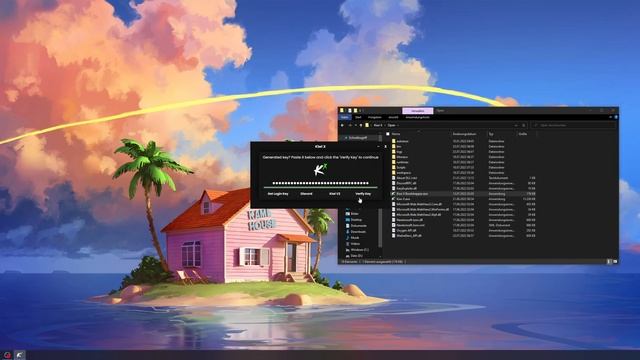The height and width of the screenshot is (360, 640).
Task: Go up one folder level in Explorer
Action: point(361,125)
